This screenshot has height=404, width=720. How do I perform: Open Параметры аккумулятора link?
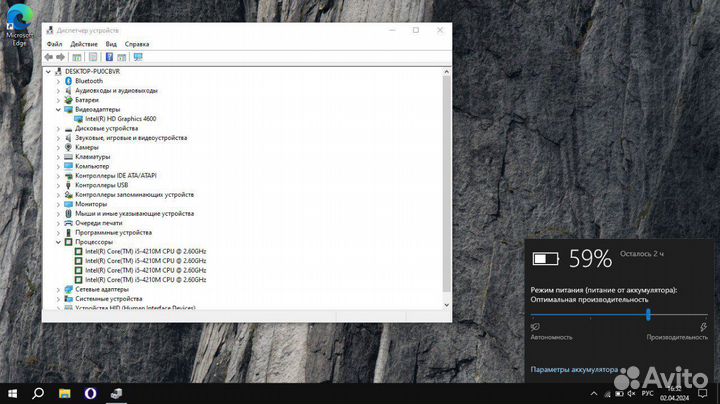pos(574,369)
